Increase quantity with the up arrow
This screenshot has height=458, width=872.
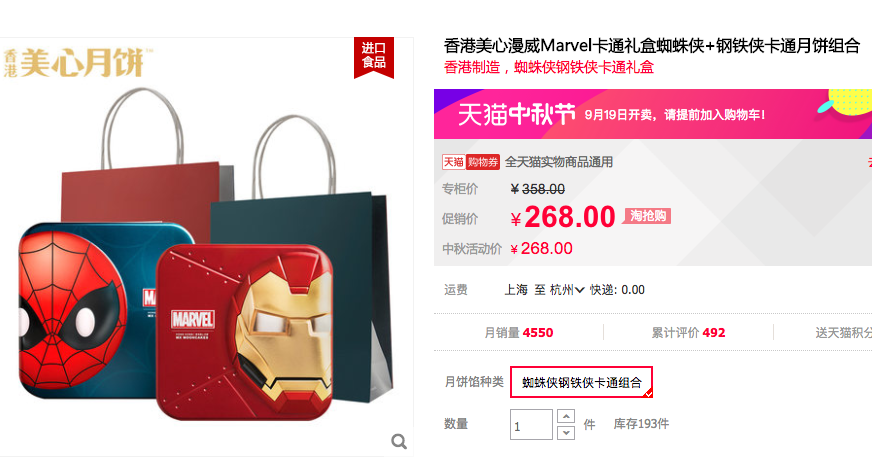click(x=566, y=416)
